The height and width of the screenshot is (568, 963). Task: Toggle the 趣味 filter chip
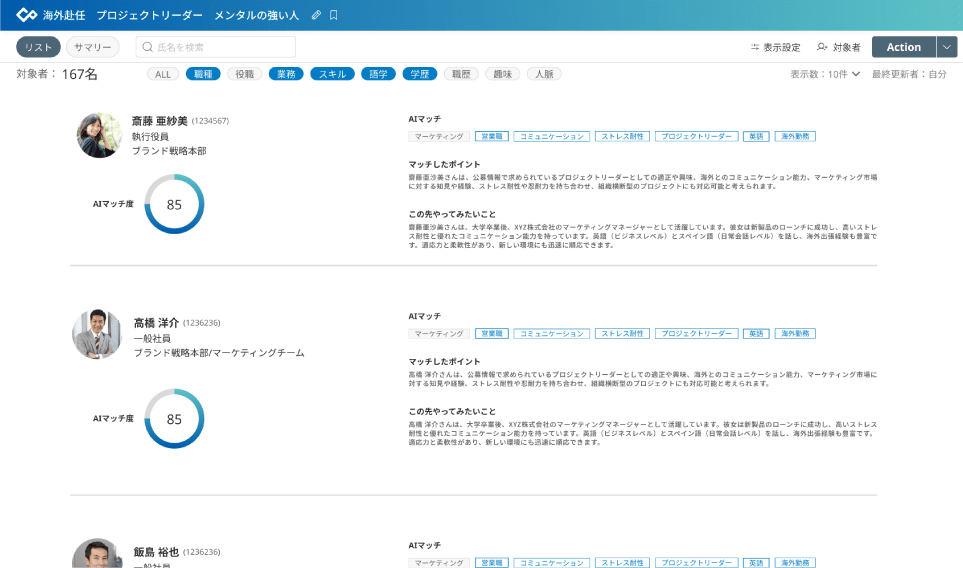[x=503, y=74]
